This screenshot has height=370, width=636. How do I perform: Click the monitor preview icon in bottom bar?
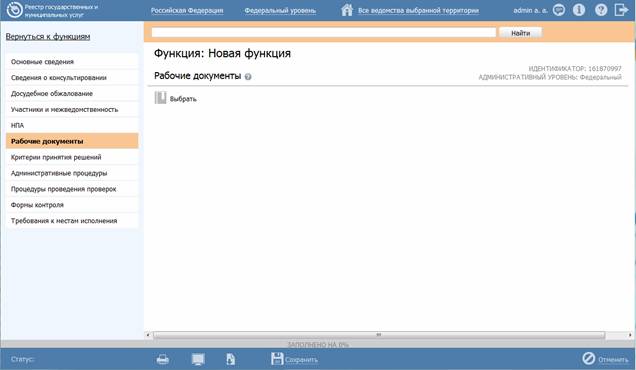pyautogui.click(x=198, y=359)
